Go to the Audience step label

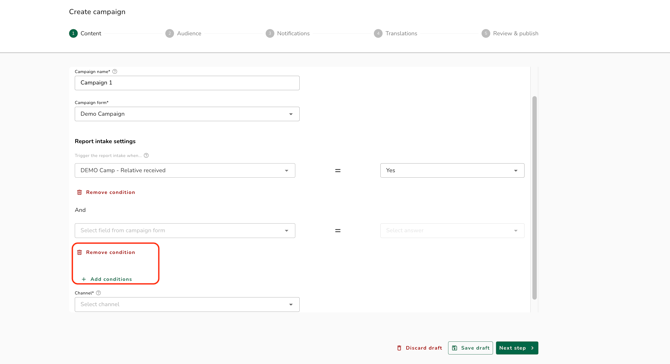(x=189, y=33)
